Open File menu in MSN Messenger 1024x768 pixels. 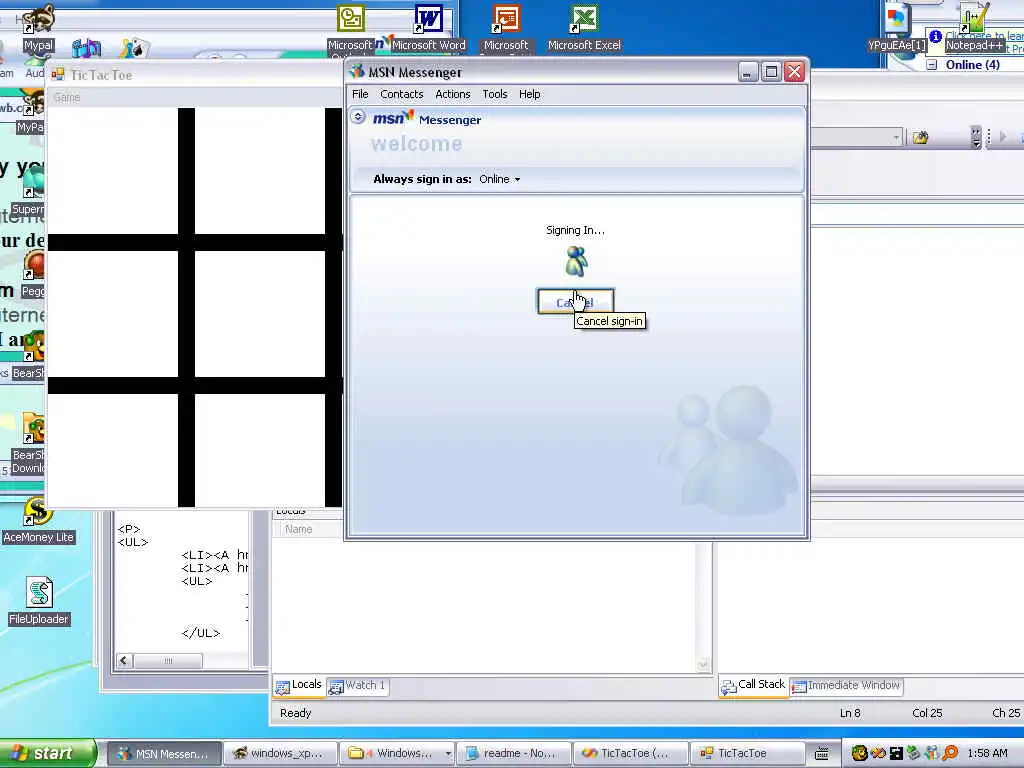click(x=360, y=94)
